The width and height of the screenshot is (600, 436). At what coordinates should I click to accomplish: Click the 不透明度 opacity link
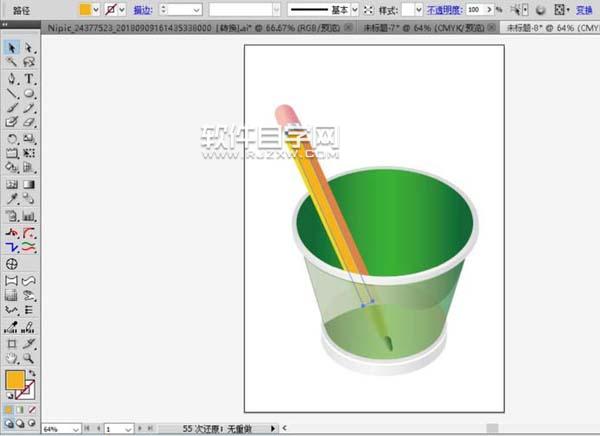pyautogui.click(x=445, y=9)
